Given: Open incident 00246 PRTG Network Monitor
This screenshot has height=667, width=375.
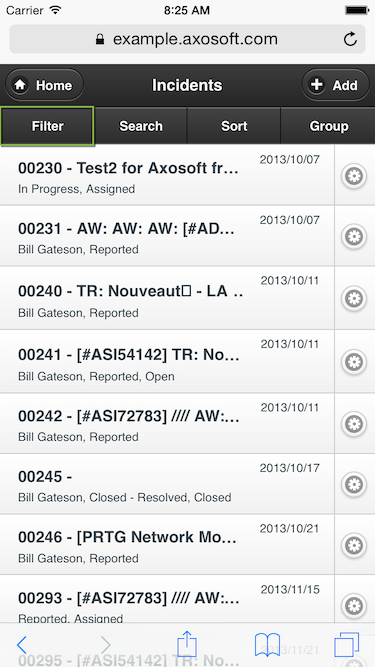Looking at the screenshot, I should click(167, 544).
